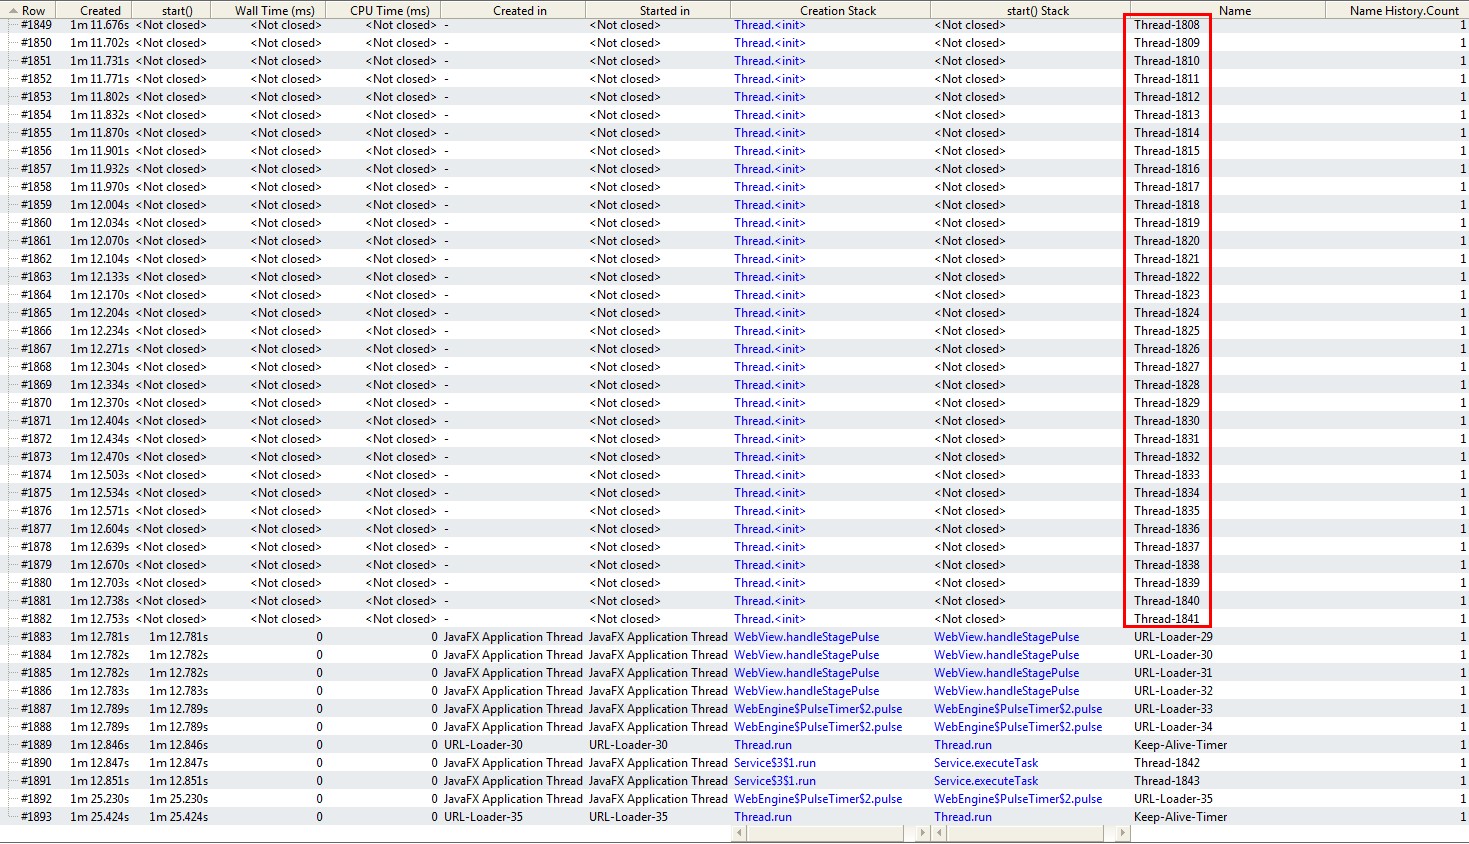Image resolution: width=1469 pixels, height=844 pixels.
Task: Sort table by Created column header
Action: coord(100,10)
